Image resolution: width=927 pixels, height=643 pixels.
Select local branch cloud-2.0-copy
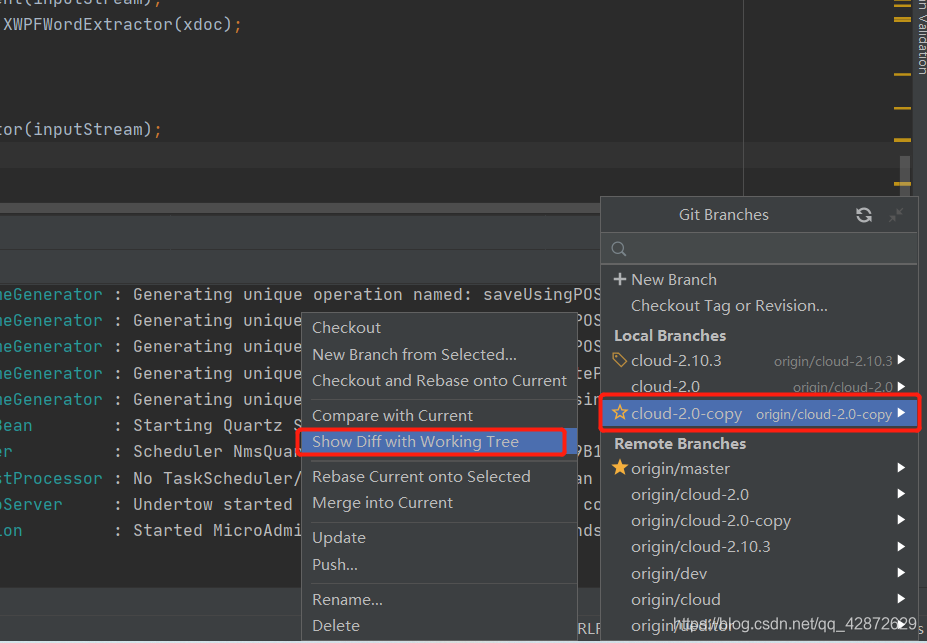(x=759, y=413)
